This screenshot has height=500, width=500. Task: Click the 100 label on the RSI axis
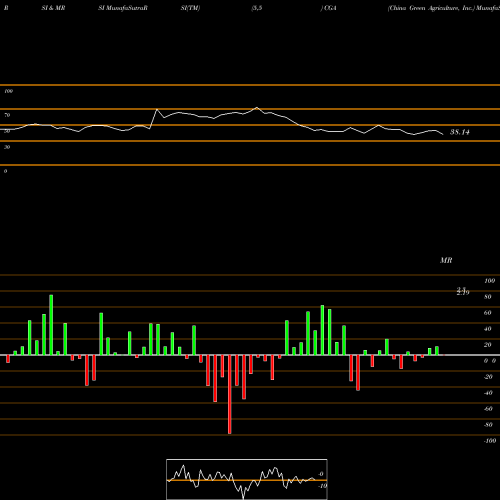(x=8, y=91)
